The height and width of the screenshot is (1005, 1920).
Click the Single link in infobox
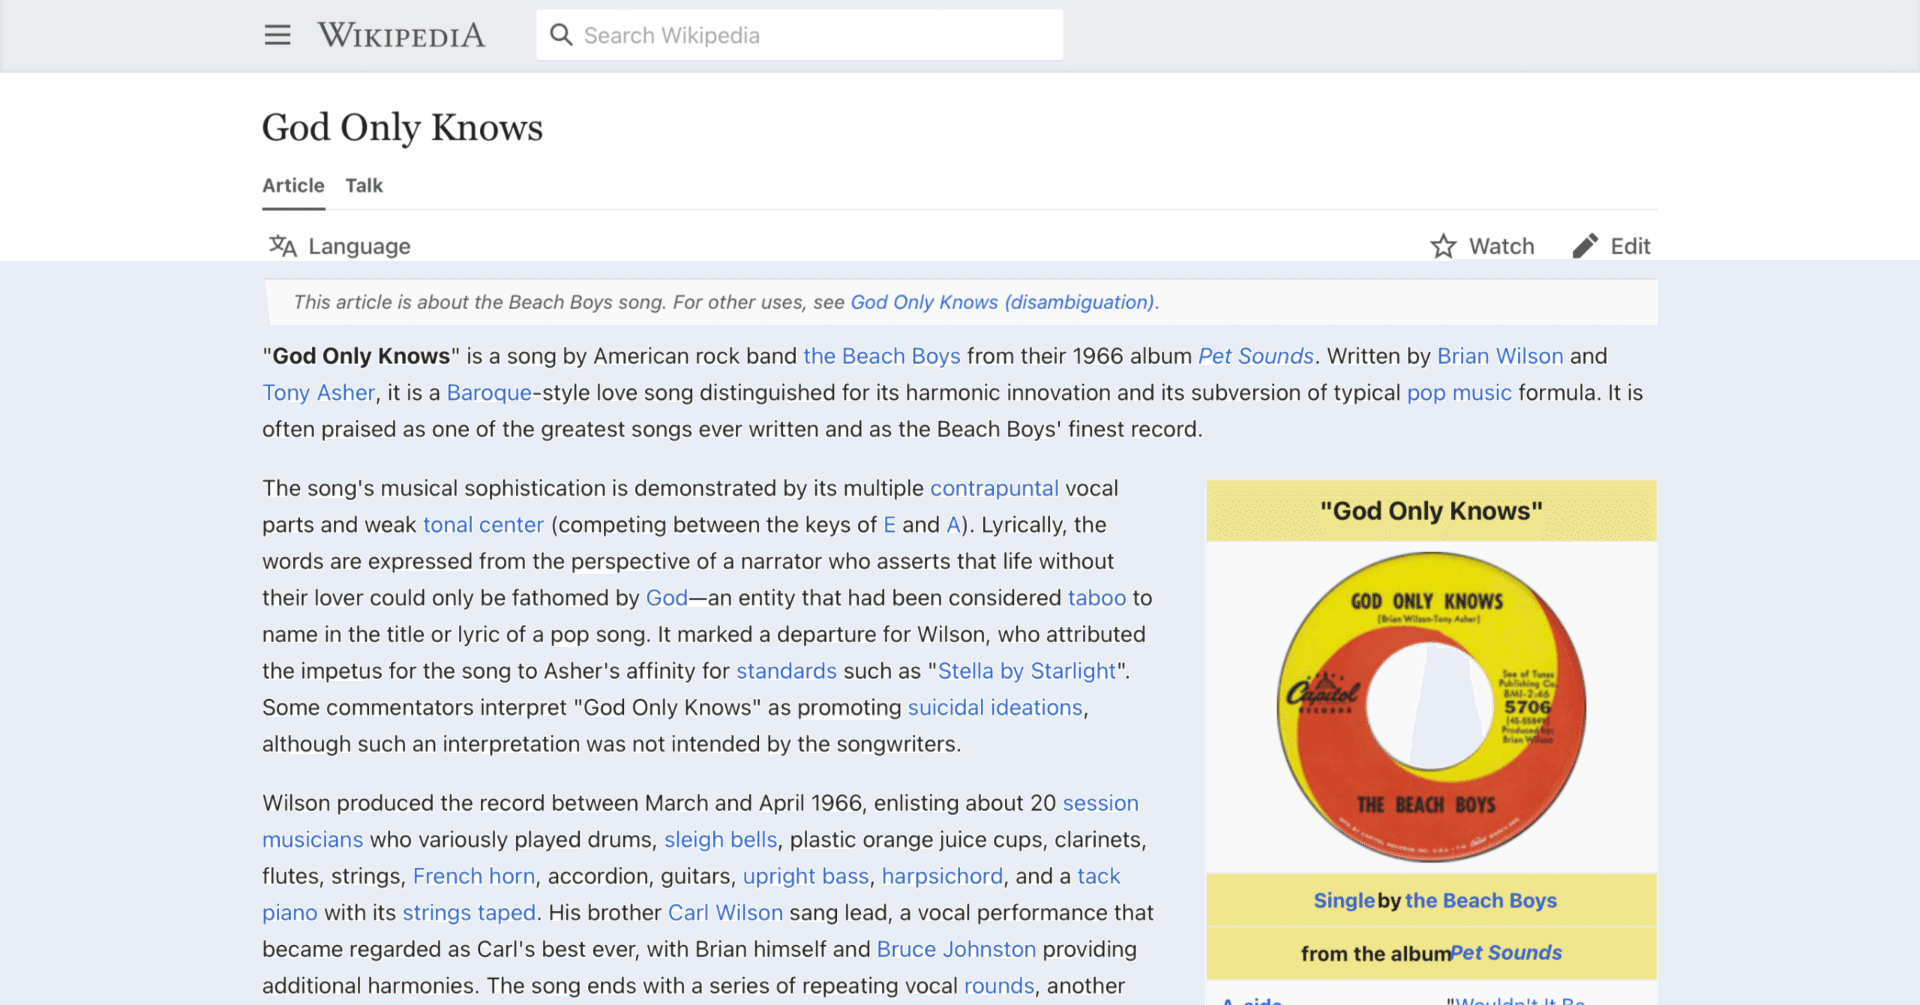coord(1344,901)
